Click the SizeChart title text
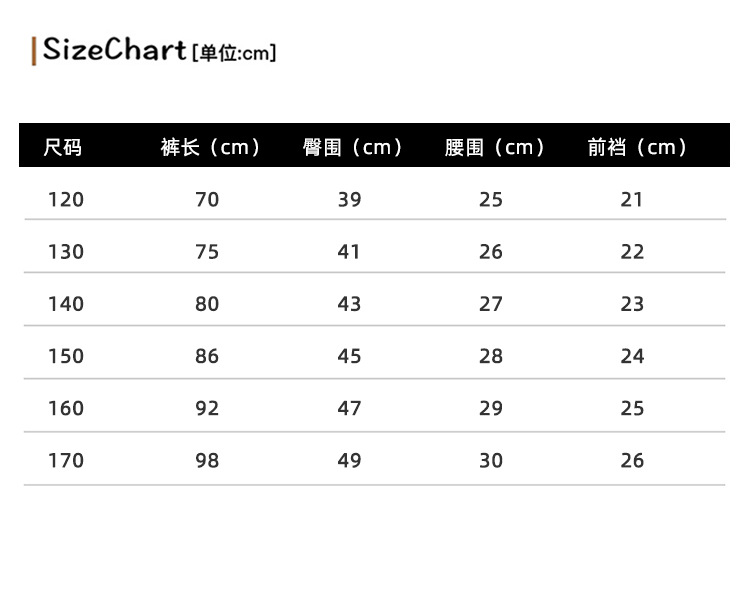This screenshot has height=596, width=750. [x=114, y=50]
